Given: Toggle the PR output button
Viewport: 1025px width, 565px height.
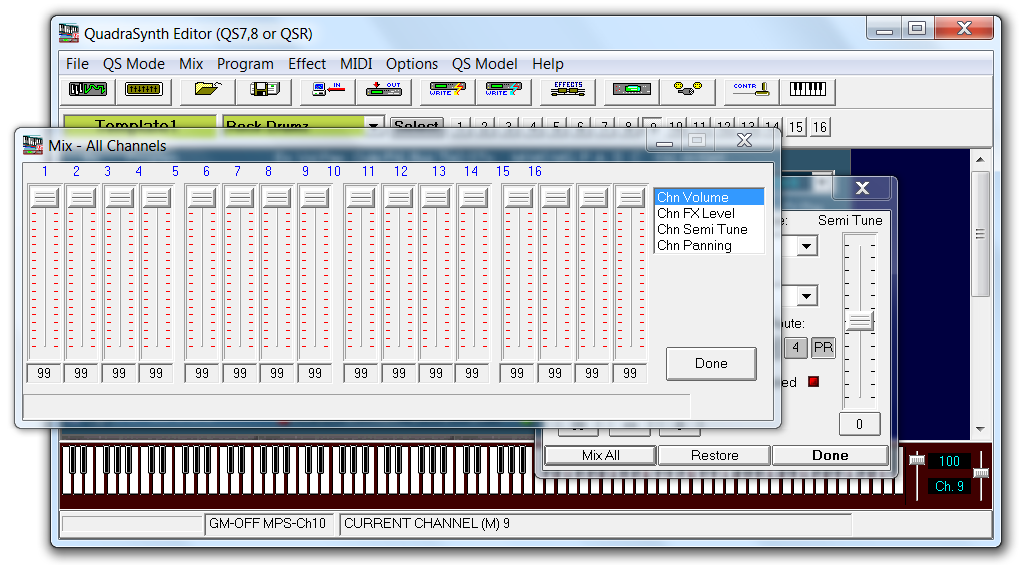Looking at the screenshot, I should tap(823, 348).
